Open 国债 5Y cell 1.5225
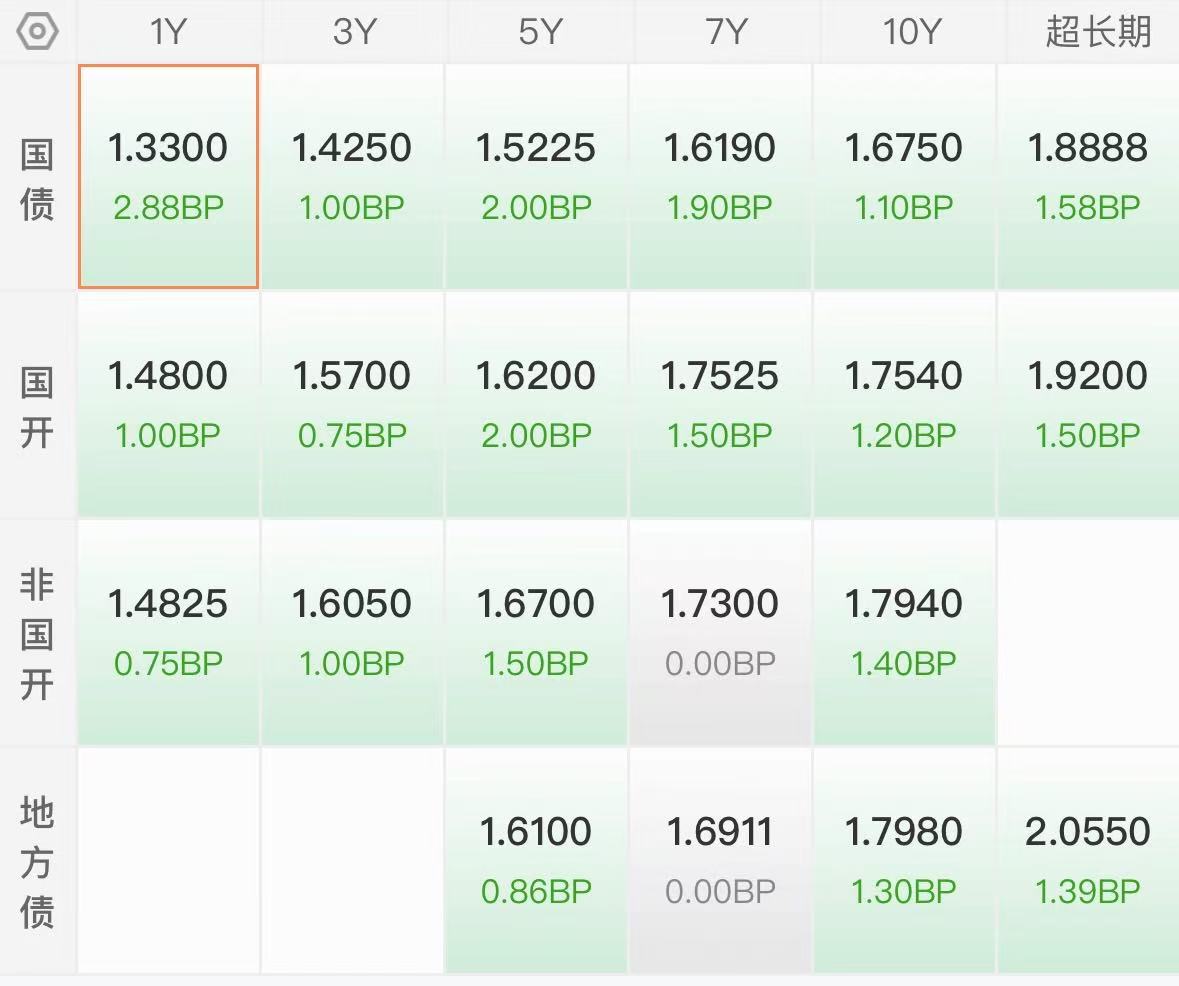Viewport: 1179px width, 986px height. pyautogui.click(x=536, y=177)
